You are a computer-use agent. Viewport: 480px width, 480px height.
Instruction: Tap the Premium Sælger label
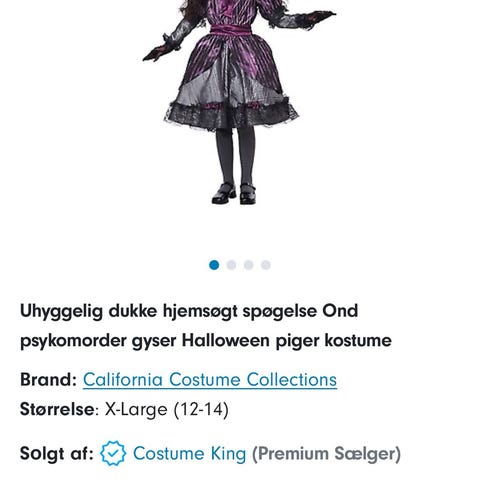326,454
